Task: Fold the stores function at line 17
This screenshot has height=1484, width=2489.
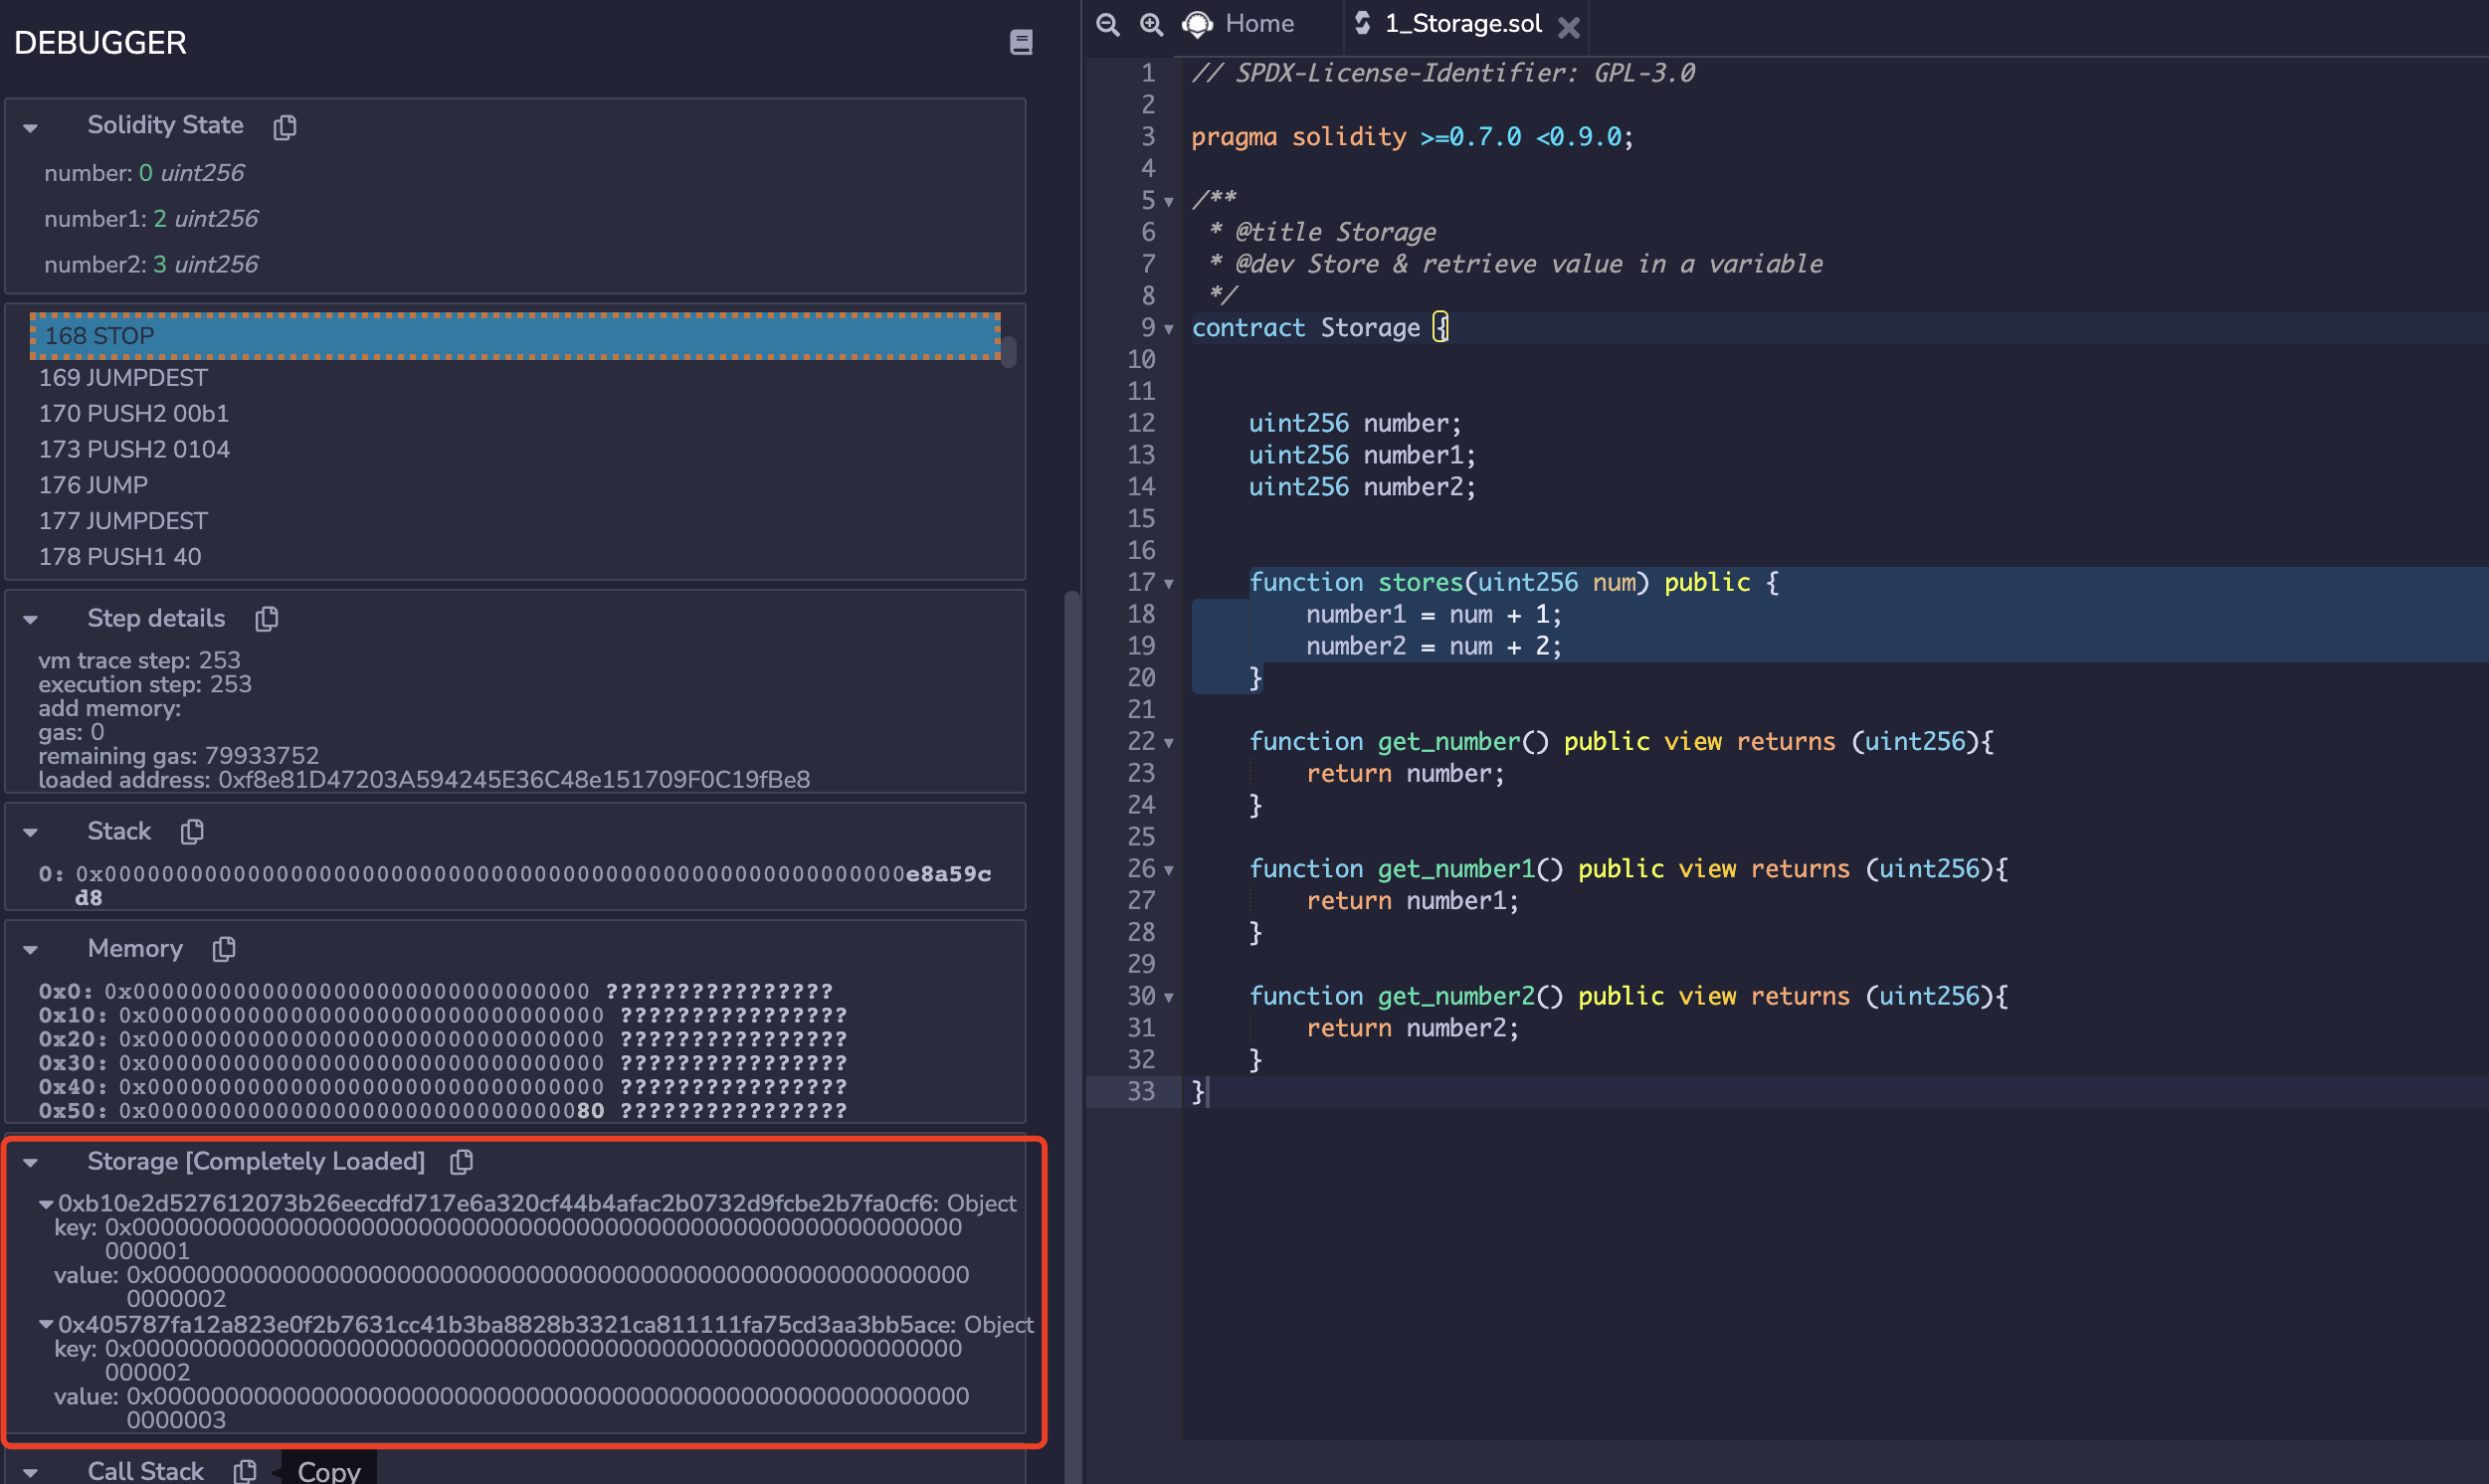Action: coord(1168,584)
